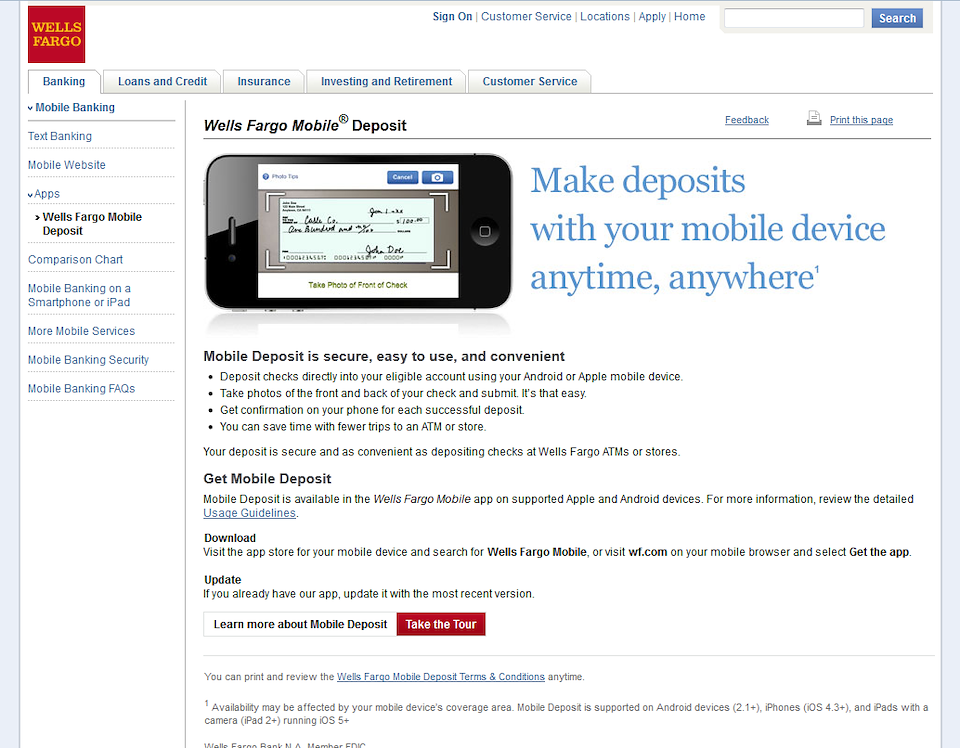The image size is (960, 748).
Task: Open the Locations link
Action: (x=605, y=17)
